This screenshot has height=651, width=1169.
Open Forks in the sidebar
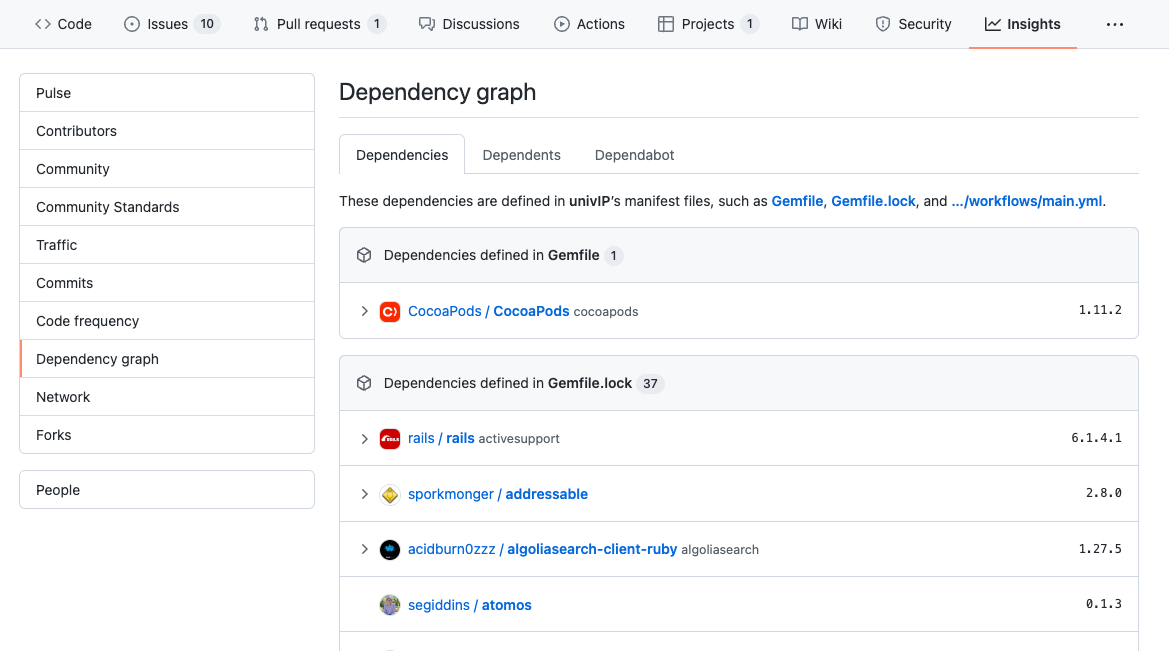click(x=167, y=435)
